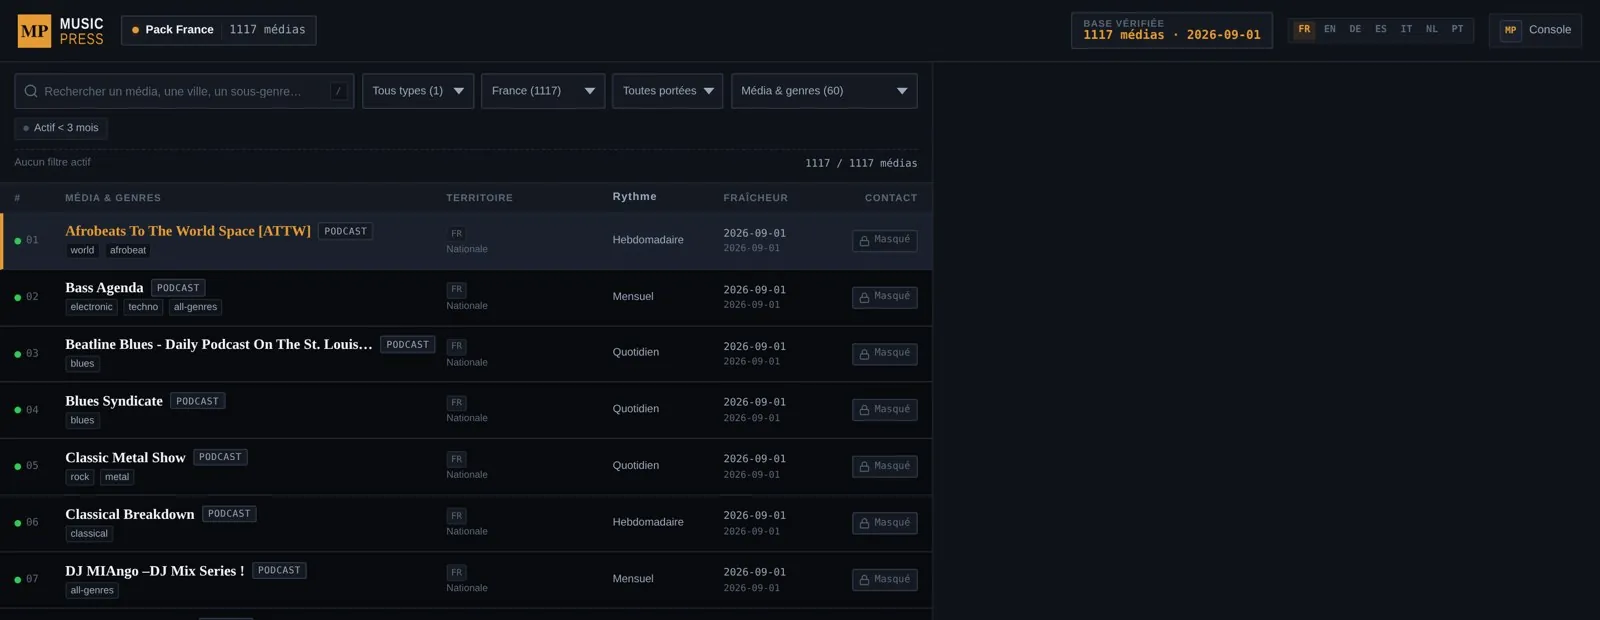
Task: Click the all-genres tag on Bass Agenda
Action: click(195, 307)
